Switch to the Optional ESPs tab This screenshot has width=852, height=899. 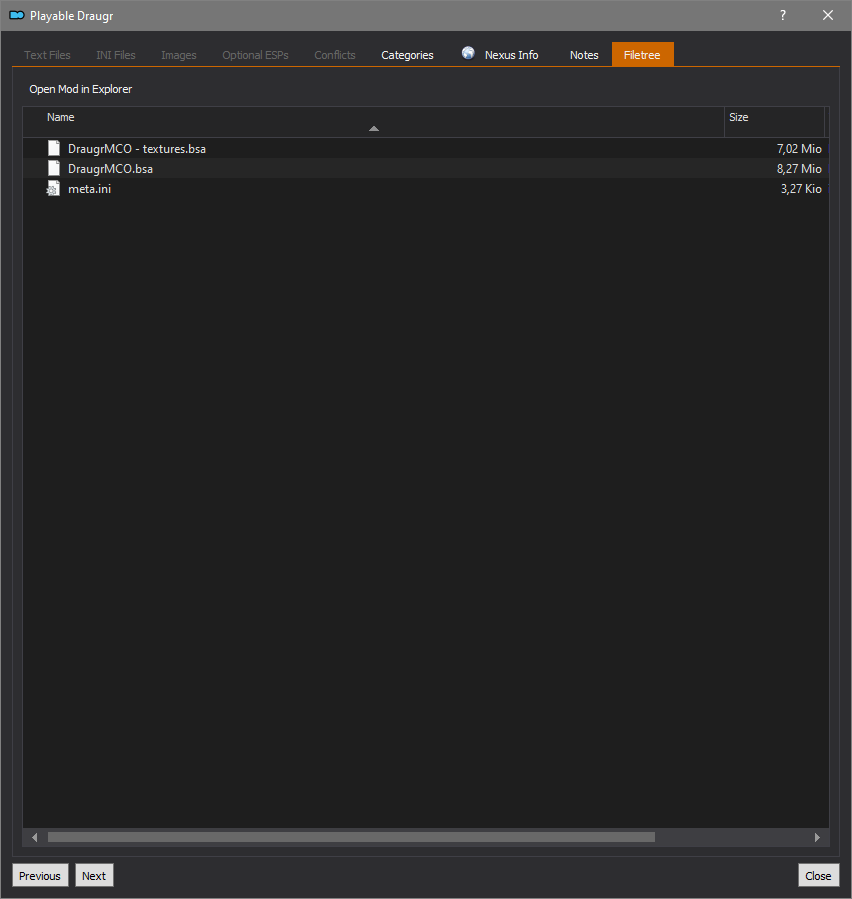coord(255,55)
